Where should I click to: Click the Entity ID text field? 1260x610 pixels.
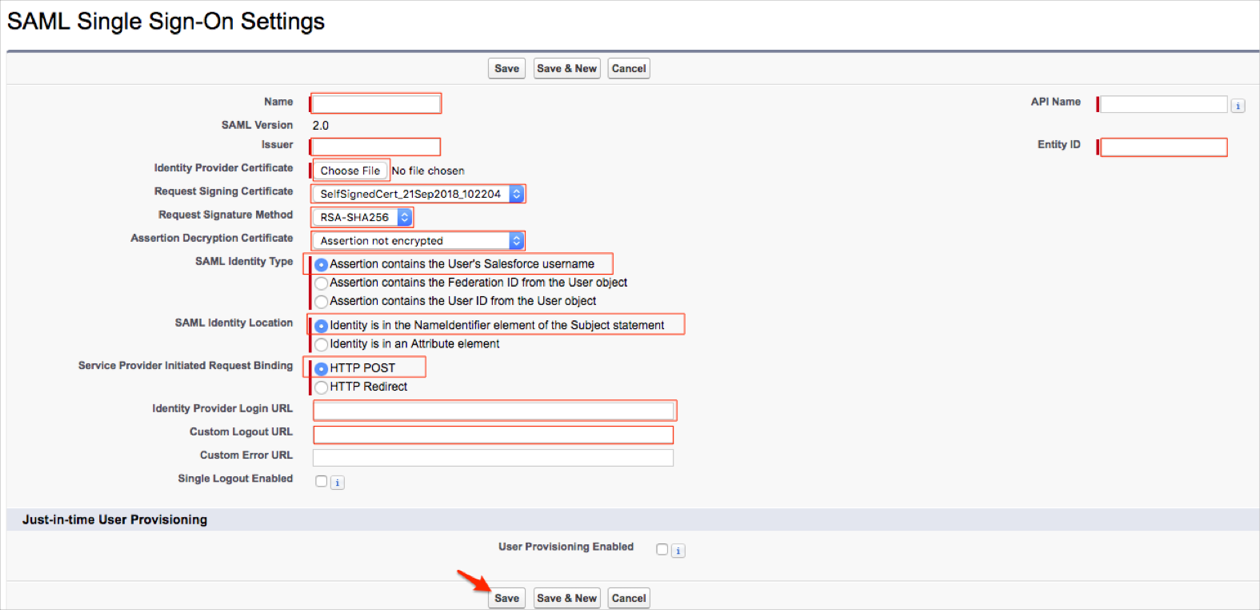point(1163,147)
